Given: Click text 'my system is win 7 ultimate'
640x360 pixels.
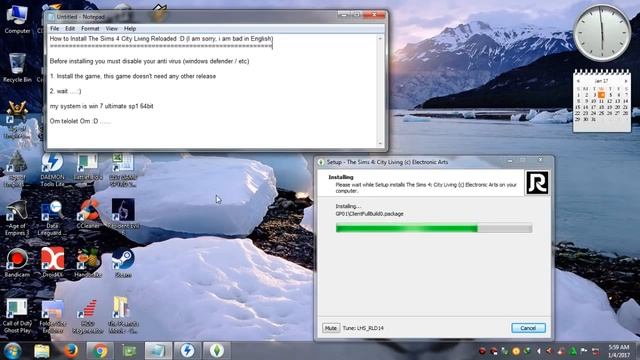Looking at the screenshot, I should 102,106.
